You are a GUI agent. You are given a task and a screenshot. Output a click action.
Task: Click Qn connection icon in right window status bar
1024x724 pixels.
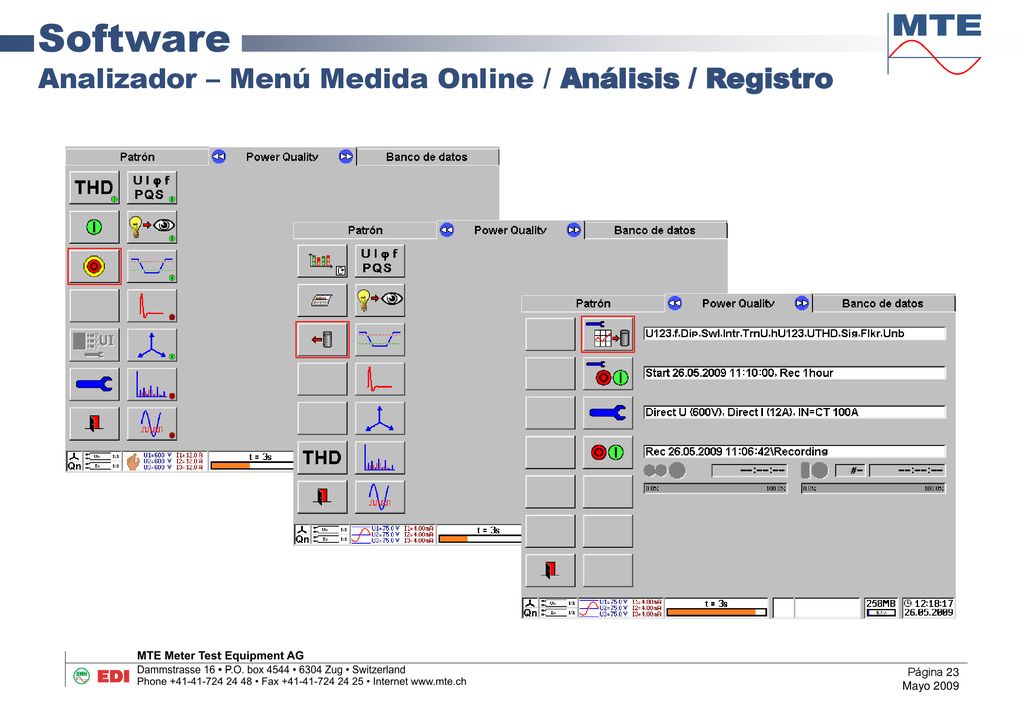click(530, 608)
